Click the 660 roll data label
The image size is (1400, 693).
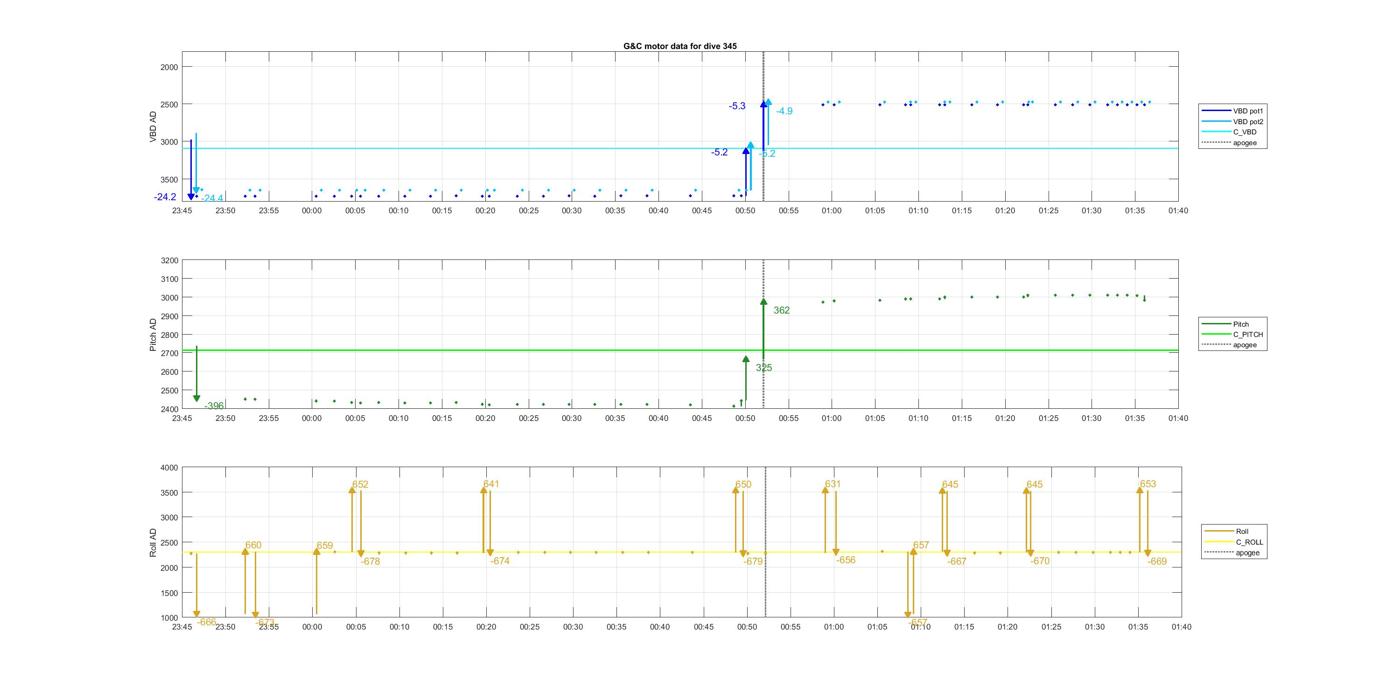(x=253, y=545)
